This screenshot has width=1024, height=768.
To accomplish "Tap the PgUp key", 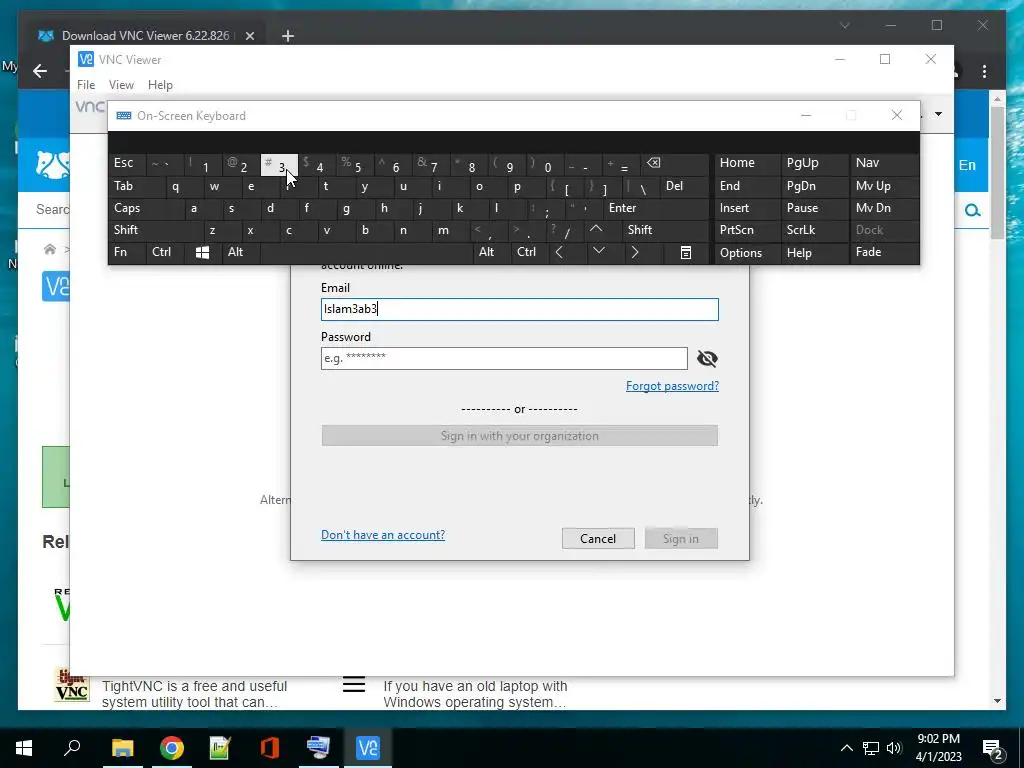I will (814, 164).
